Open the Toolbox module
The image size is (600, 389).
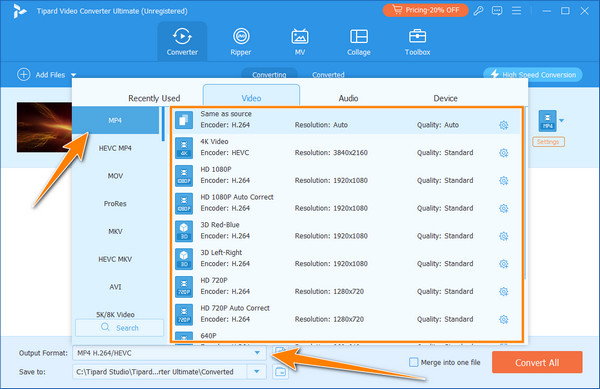coord(417,41)
